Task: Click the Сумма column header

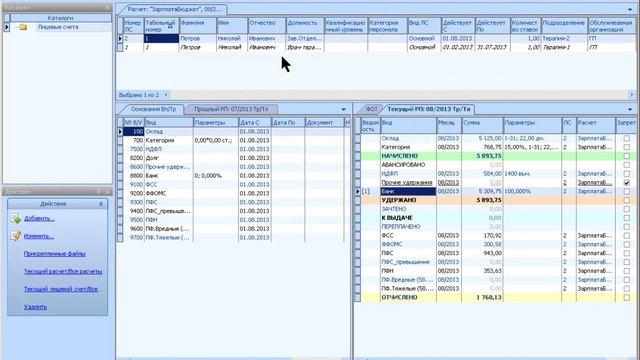Action: coord(482,126)
